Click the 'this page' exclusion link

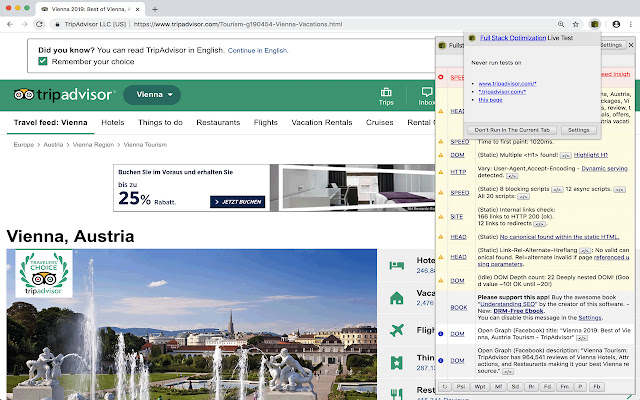tap(490, 100)
